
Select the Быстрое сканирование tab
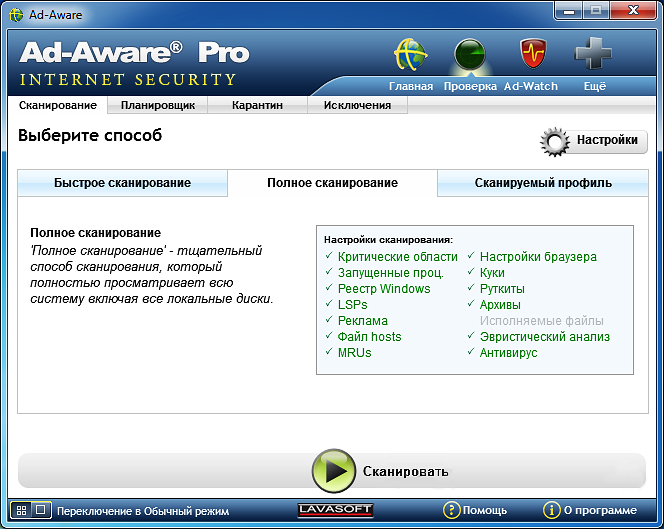click(122, 183)
